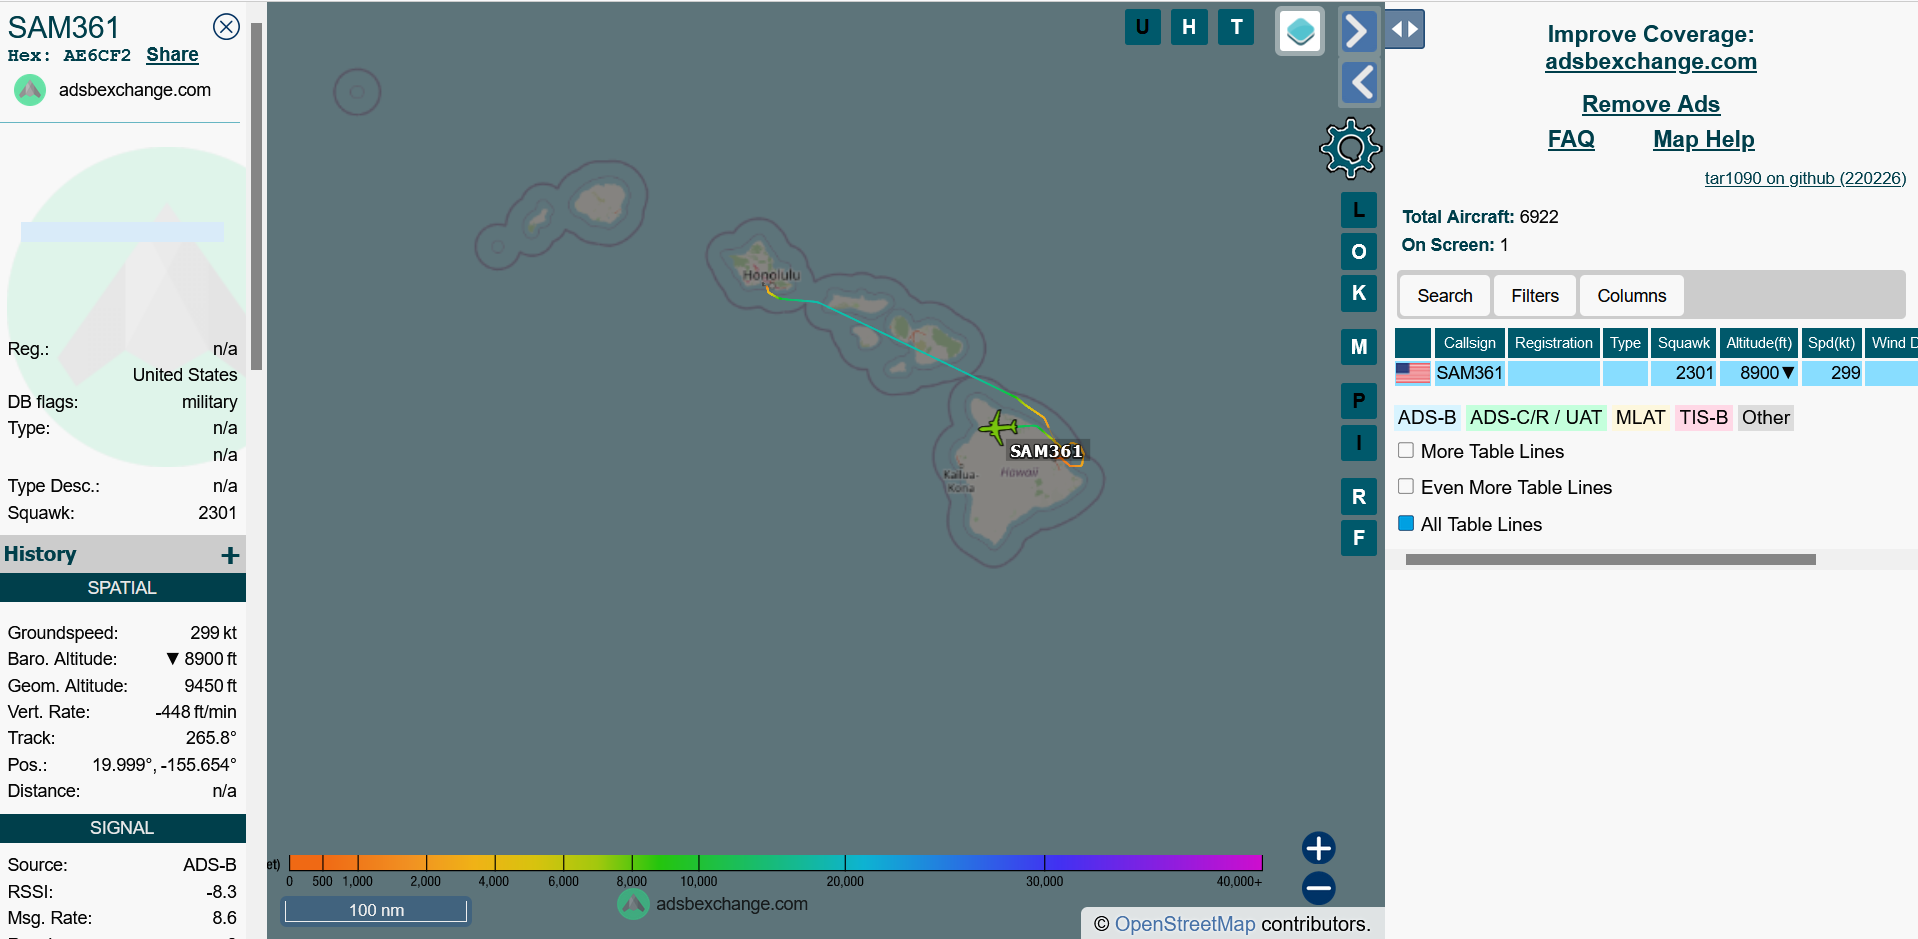Click the SPATIAL section header
This screenshot has width=1918, height=939.
pos(122,588)
